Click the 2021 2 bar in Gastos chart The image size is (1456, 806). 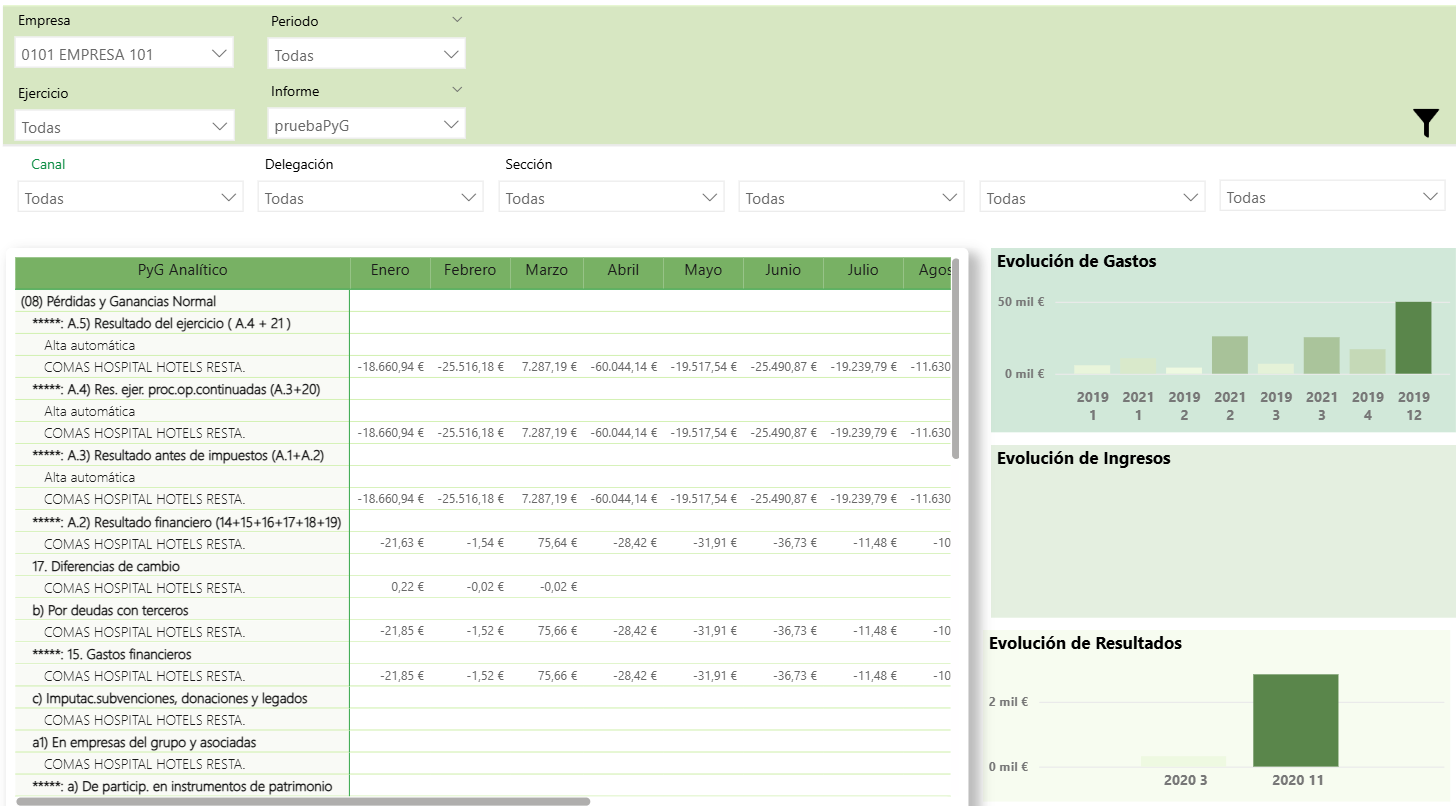coord(1229,355)
